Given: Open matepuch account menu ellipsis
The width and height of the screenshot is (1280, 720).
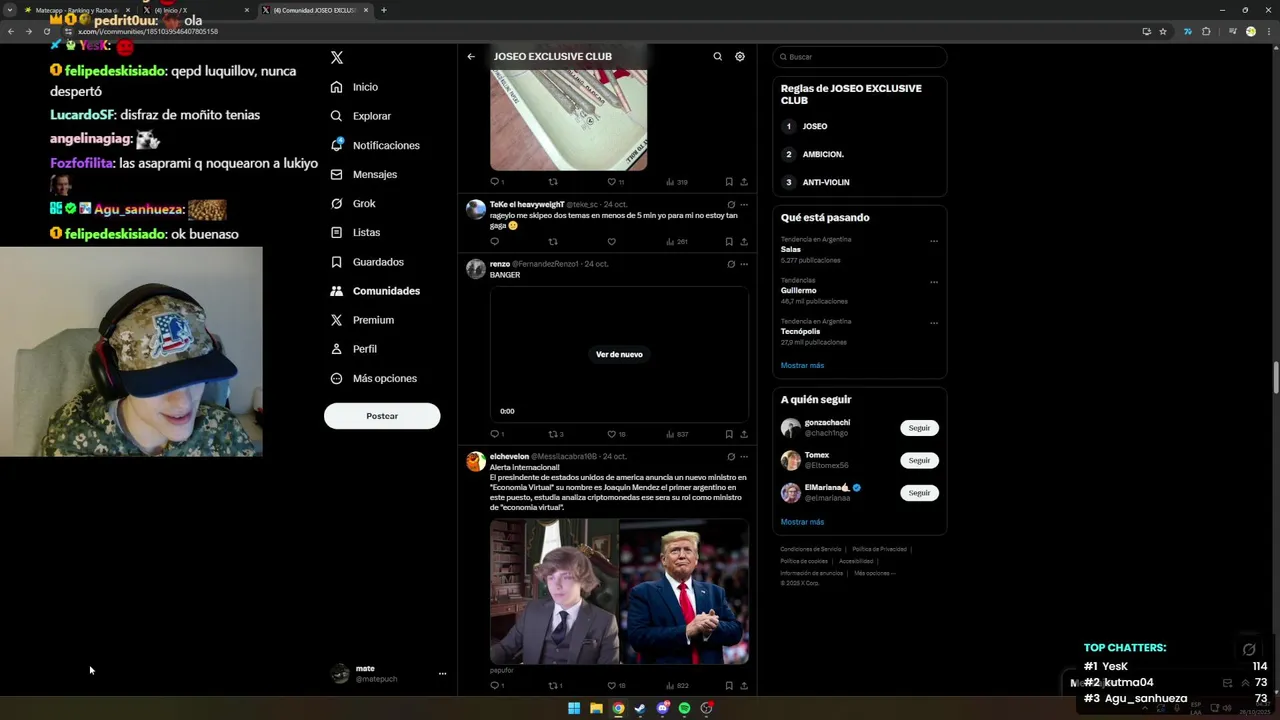Looking at the screenshot, I should coord(442,674).
